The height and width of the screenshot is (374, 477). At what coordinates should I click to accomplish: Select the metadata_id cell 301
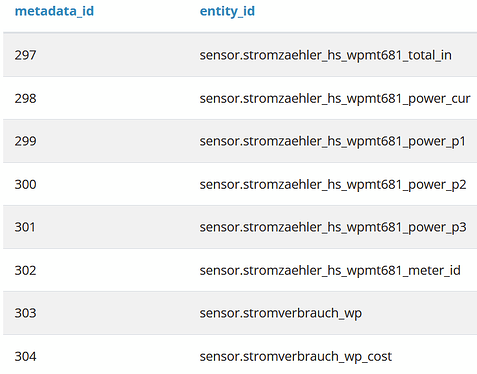(25, 227)
